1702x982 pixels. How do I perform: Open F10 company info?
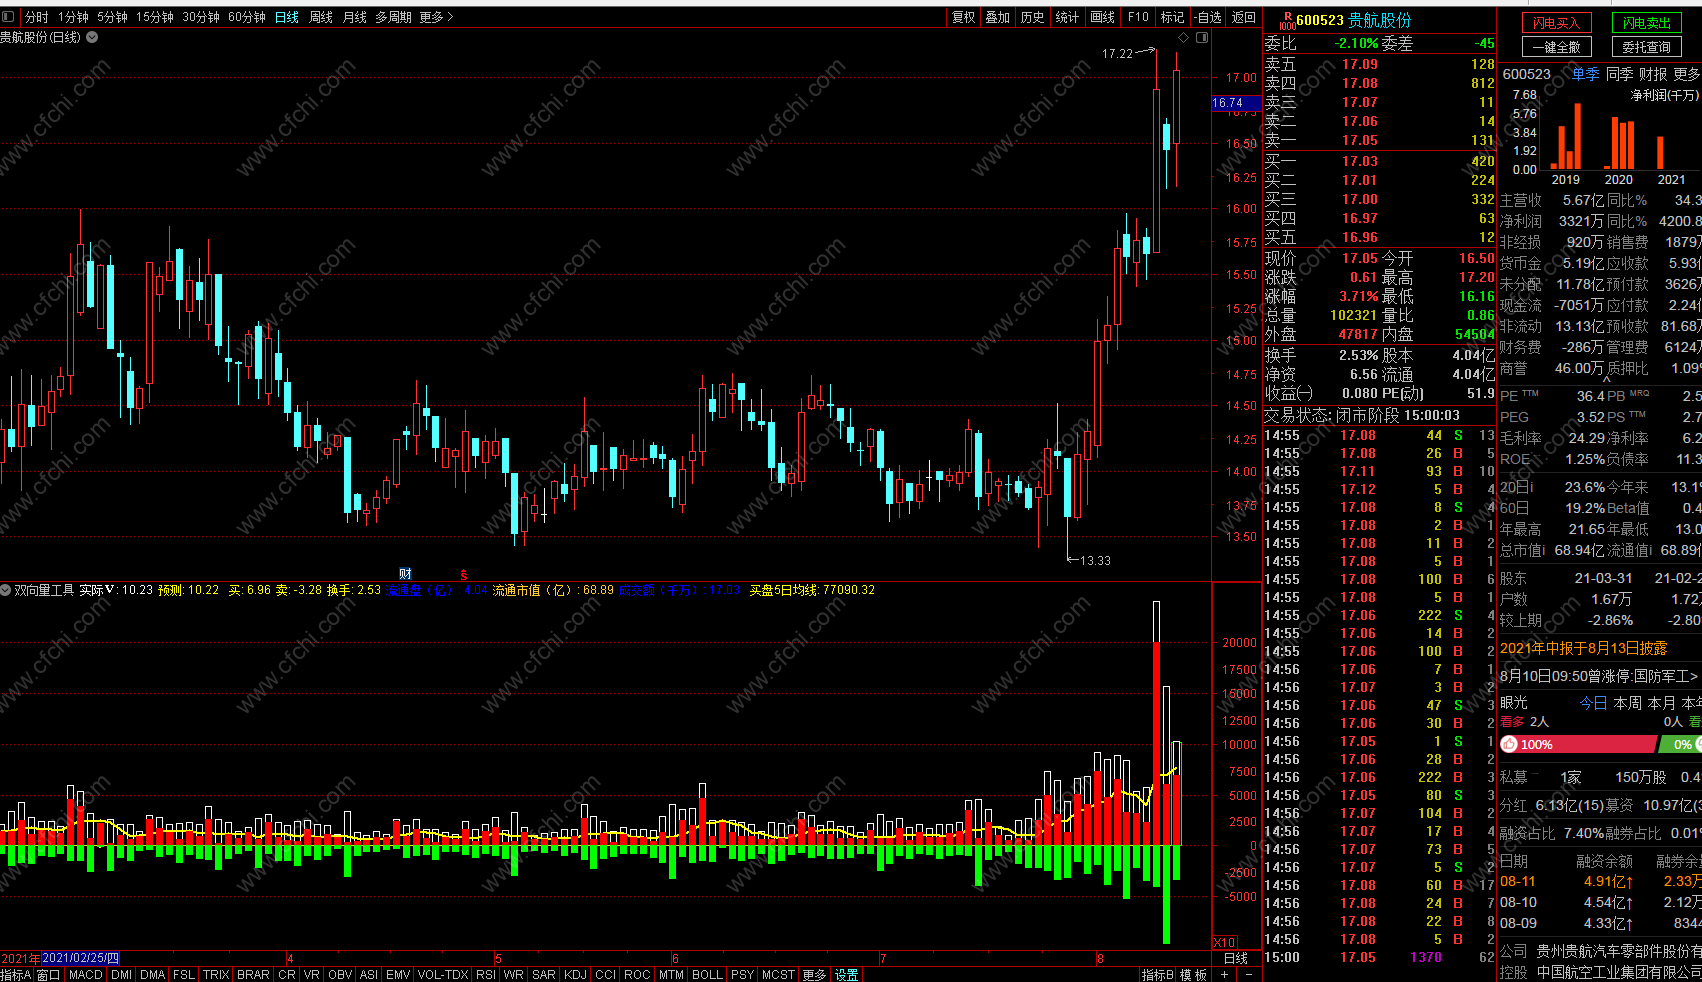point(1138,17)
